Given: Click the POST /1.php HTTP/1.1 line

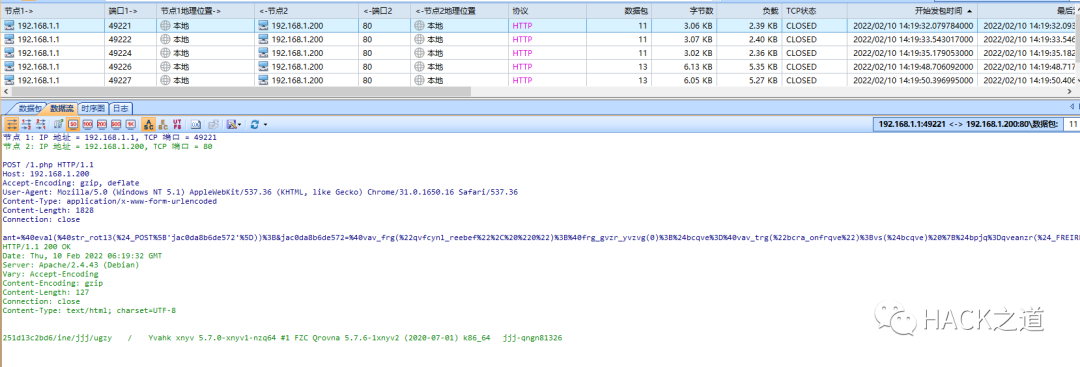Looking at the screenshot, I should click(x=48, y=165).
